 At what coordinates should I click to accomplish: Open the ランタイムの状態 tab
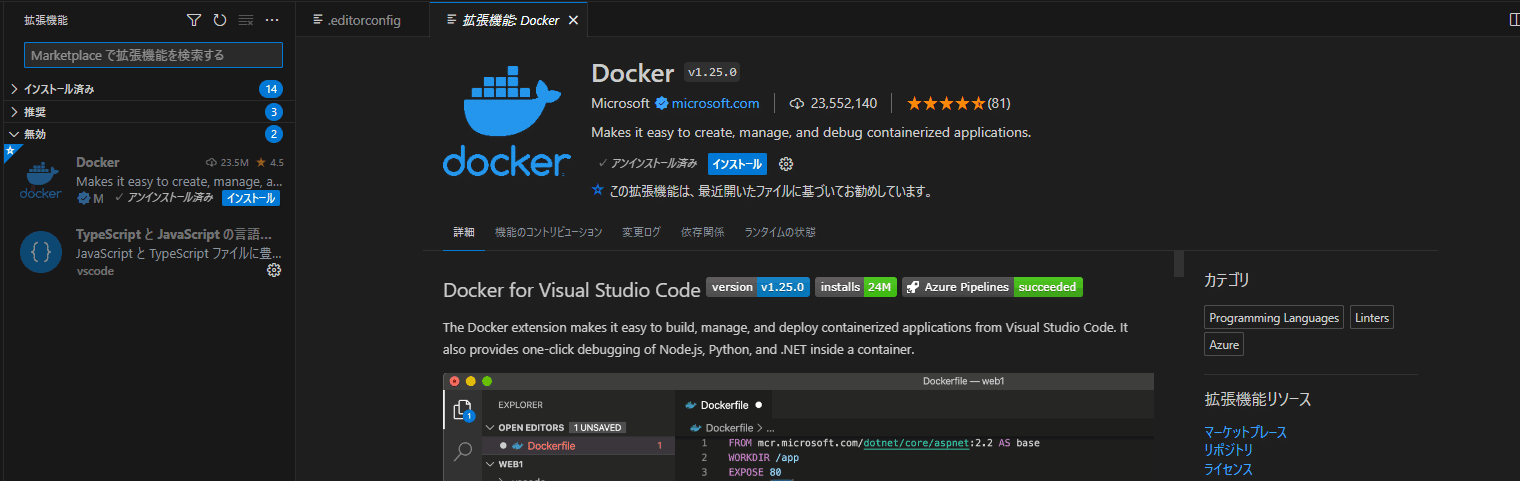click(x=780, y=232)
